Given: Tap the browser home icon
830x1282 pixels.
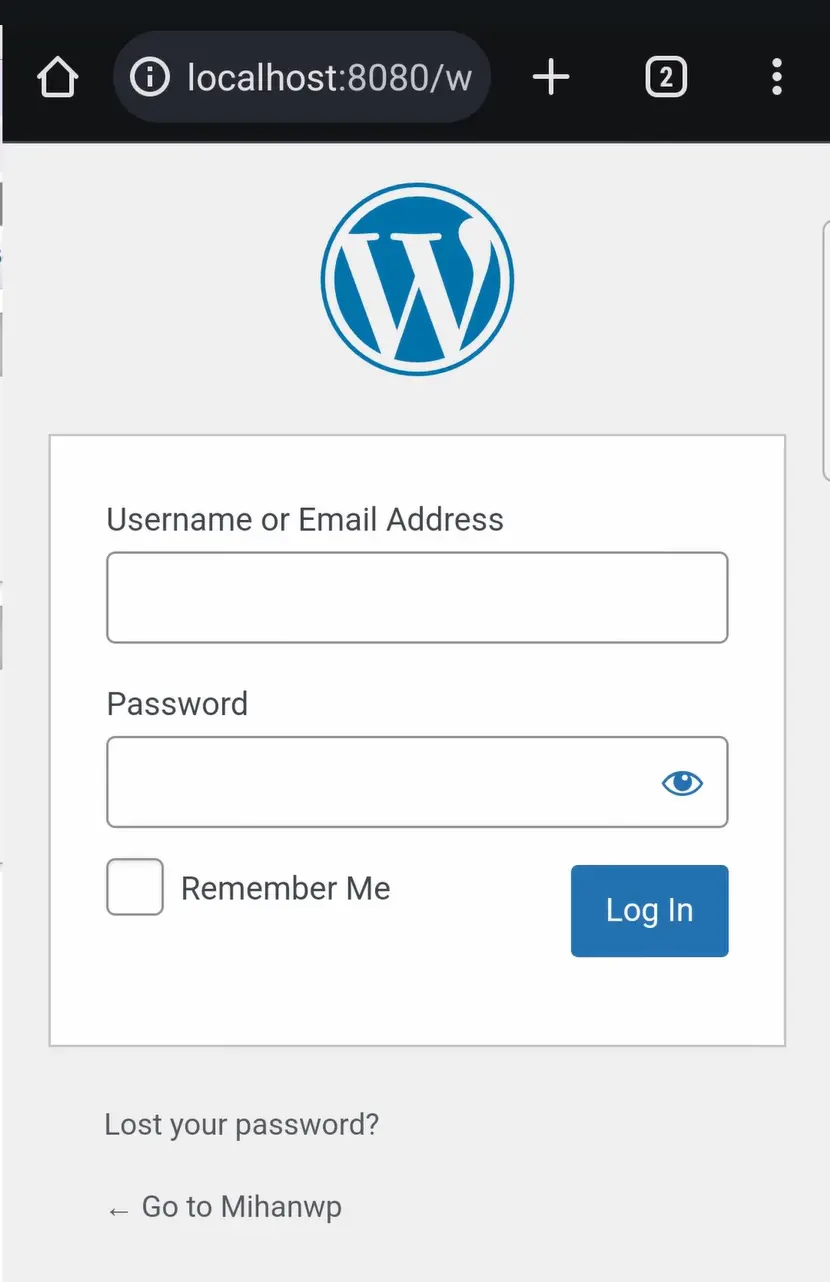Looking at the screenshot, I should (58, 77).
